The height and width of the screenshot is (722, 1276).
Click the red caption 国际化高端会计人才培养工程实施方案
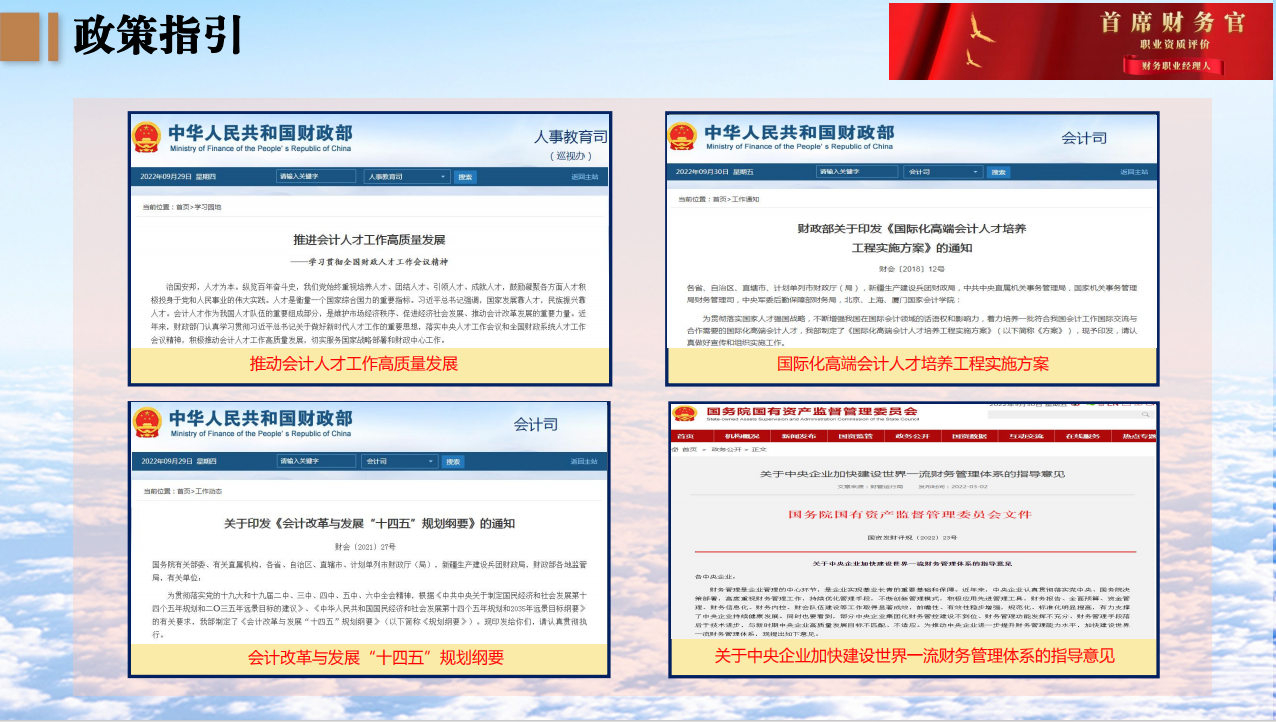pos(913,364)
